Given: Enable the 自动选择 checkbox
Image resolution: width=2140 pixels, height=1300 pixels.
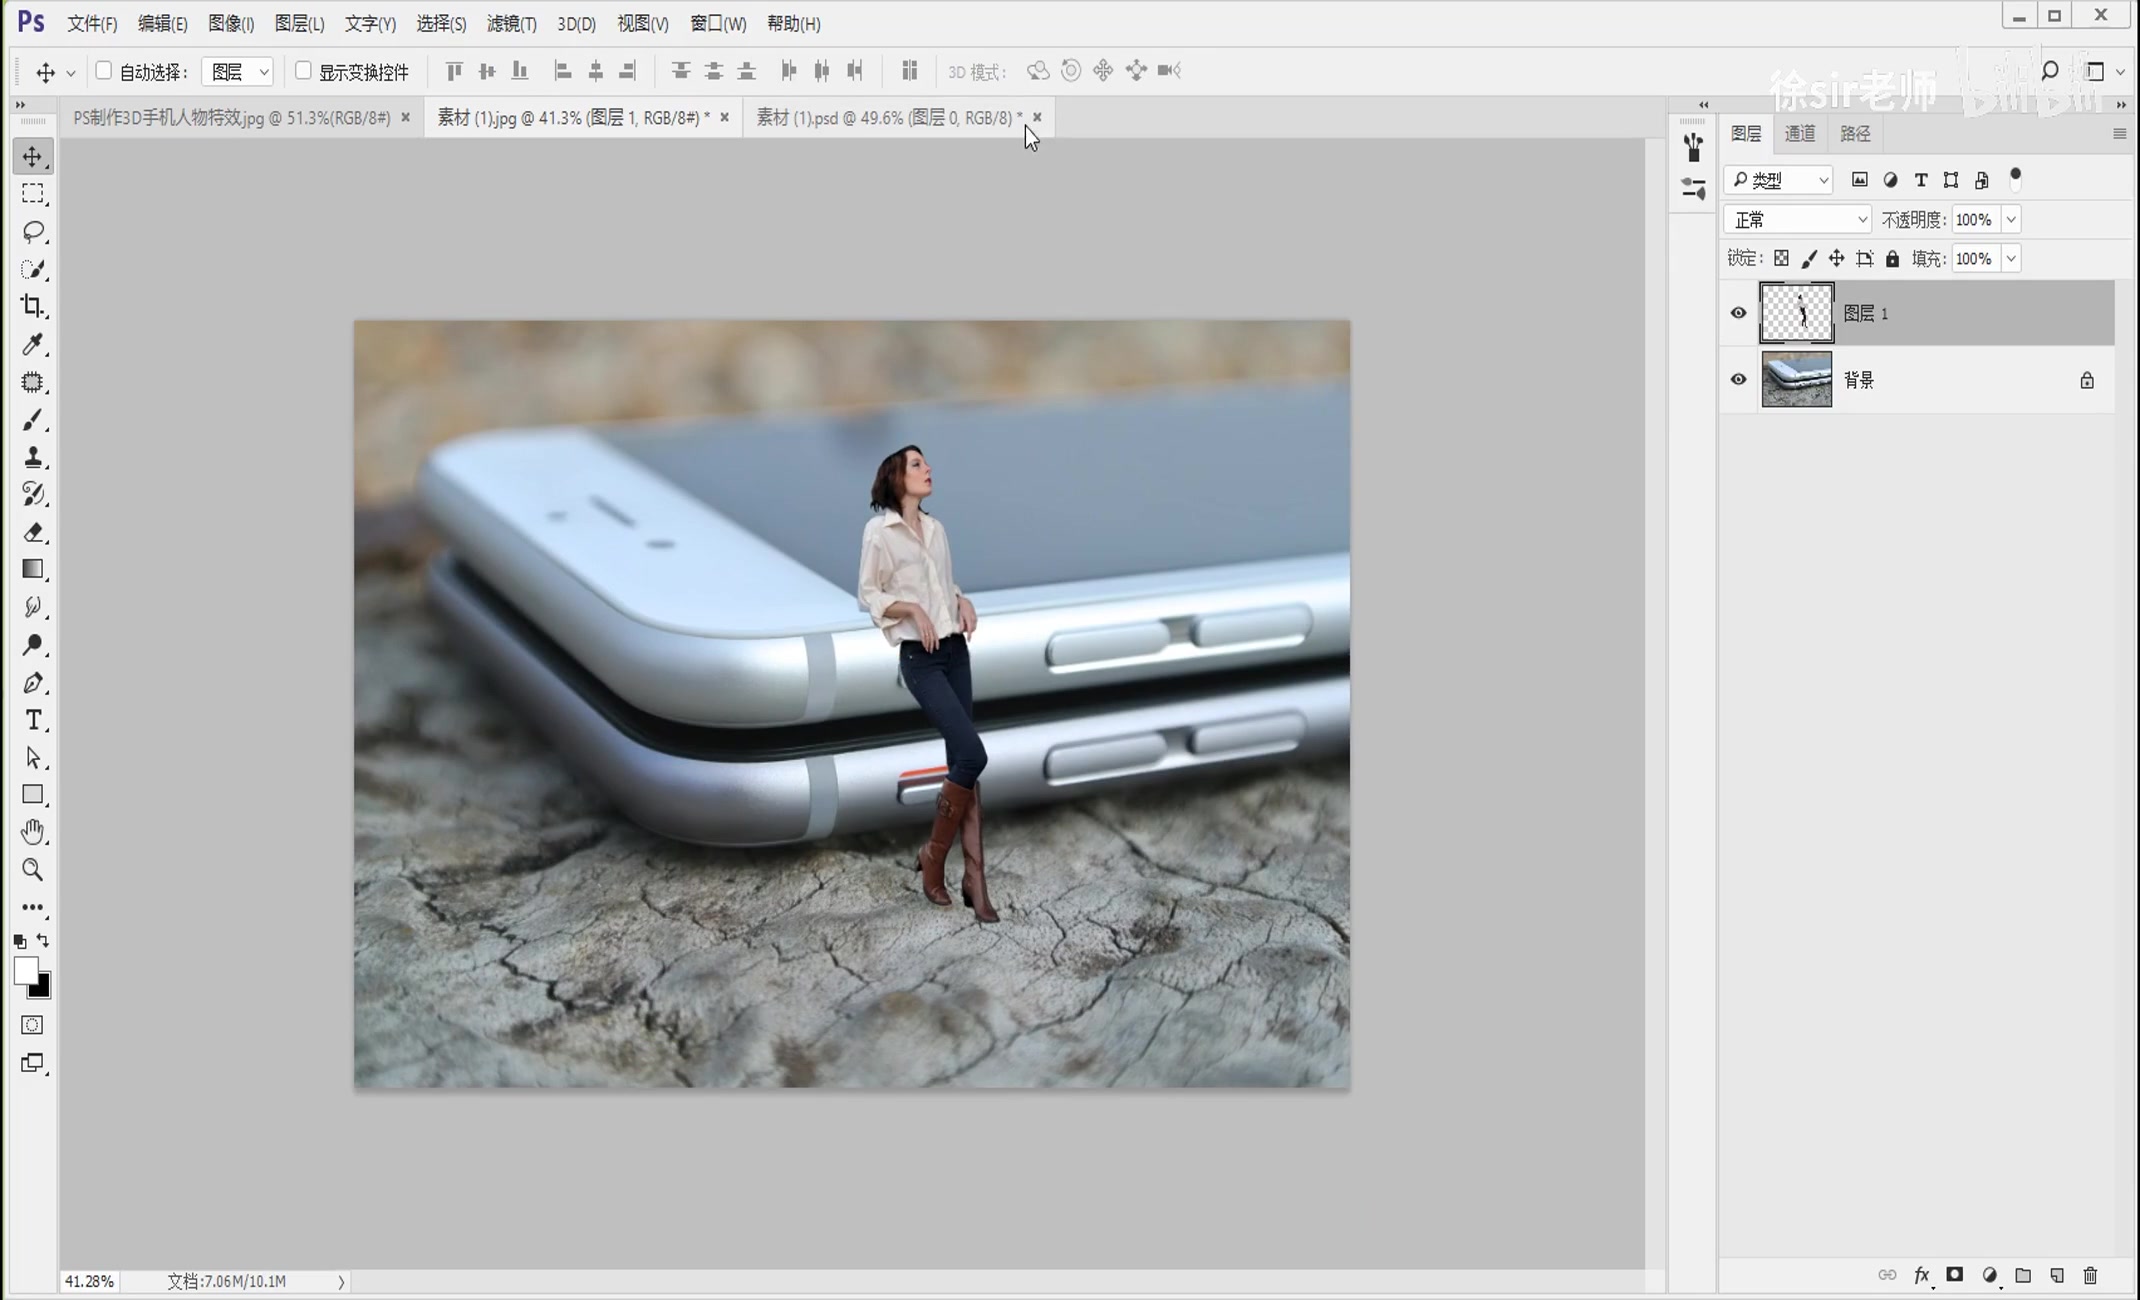Looking at the screenshot, I should point(103,71).
